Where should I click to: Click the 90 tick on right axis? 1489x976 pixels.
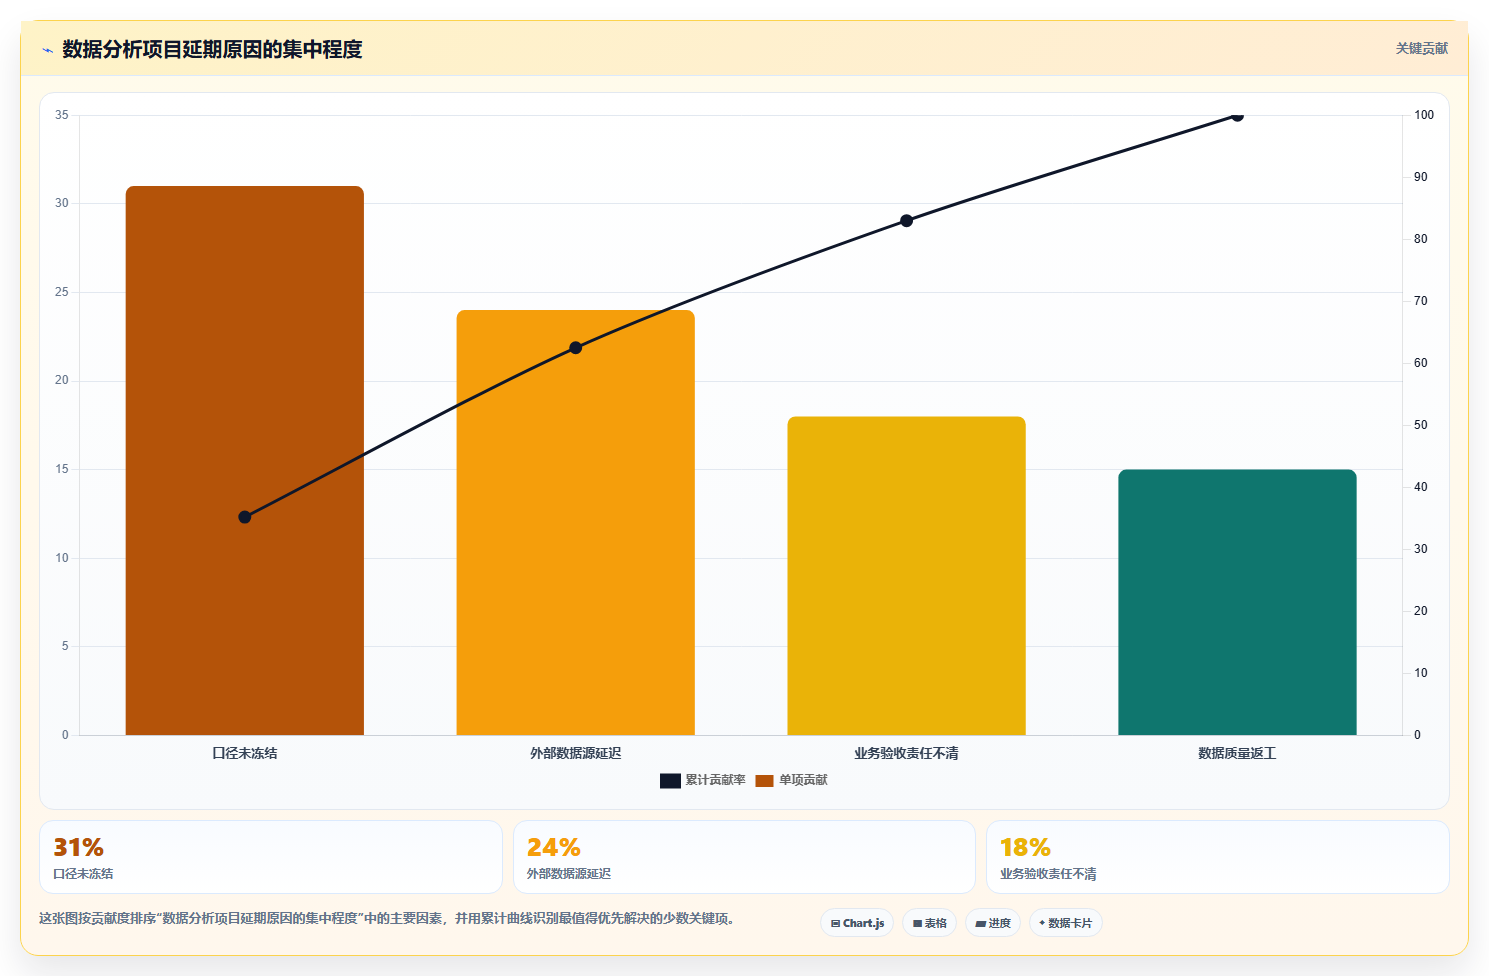[x=1421, y=177]
